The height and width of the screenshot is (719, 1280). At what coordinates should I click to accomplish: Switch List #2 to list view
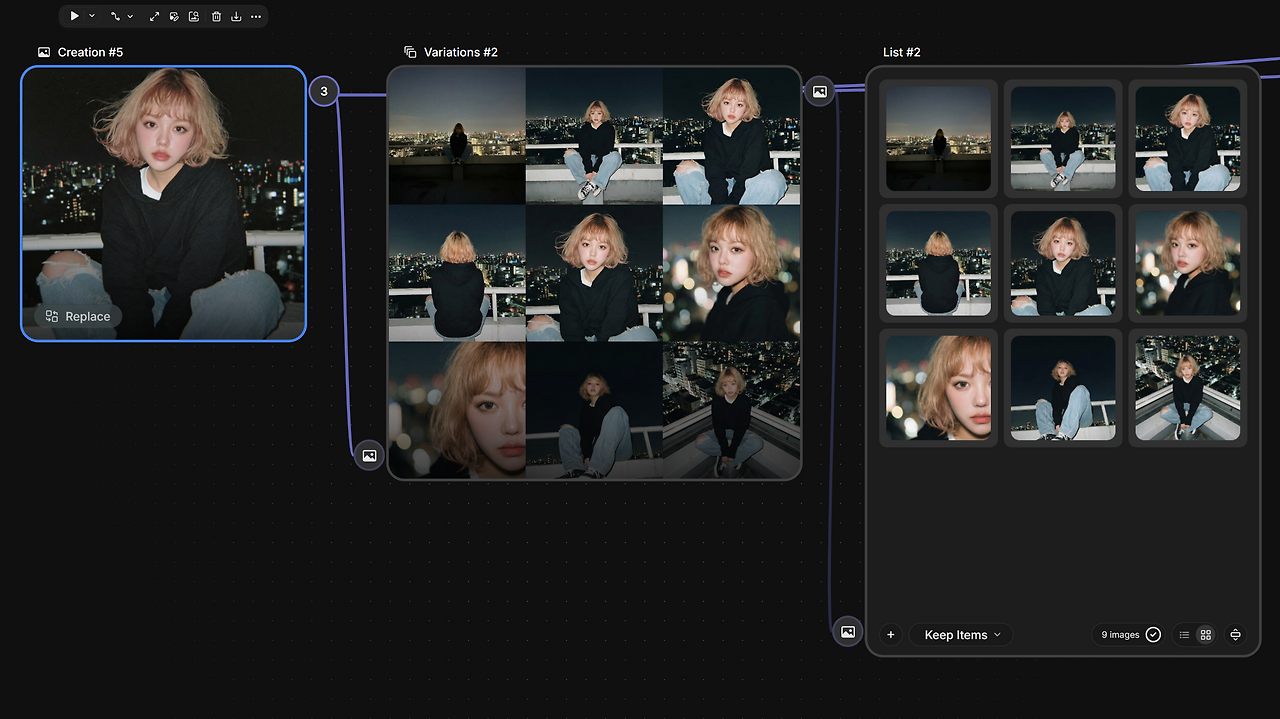click(x=1185, y=635)
